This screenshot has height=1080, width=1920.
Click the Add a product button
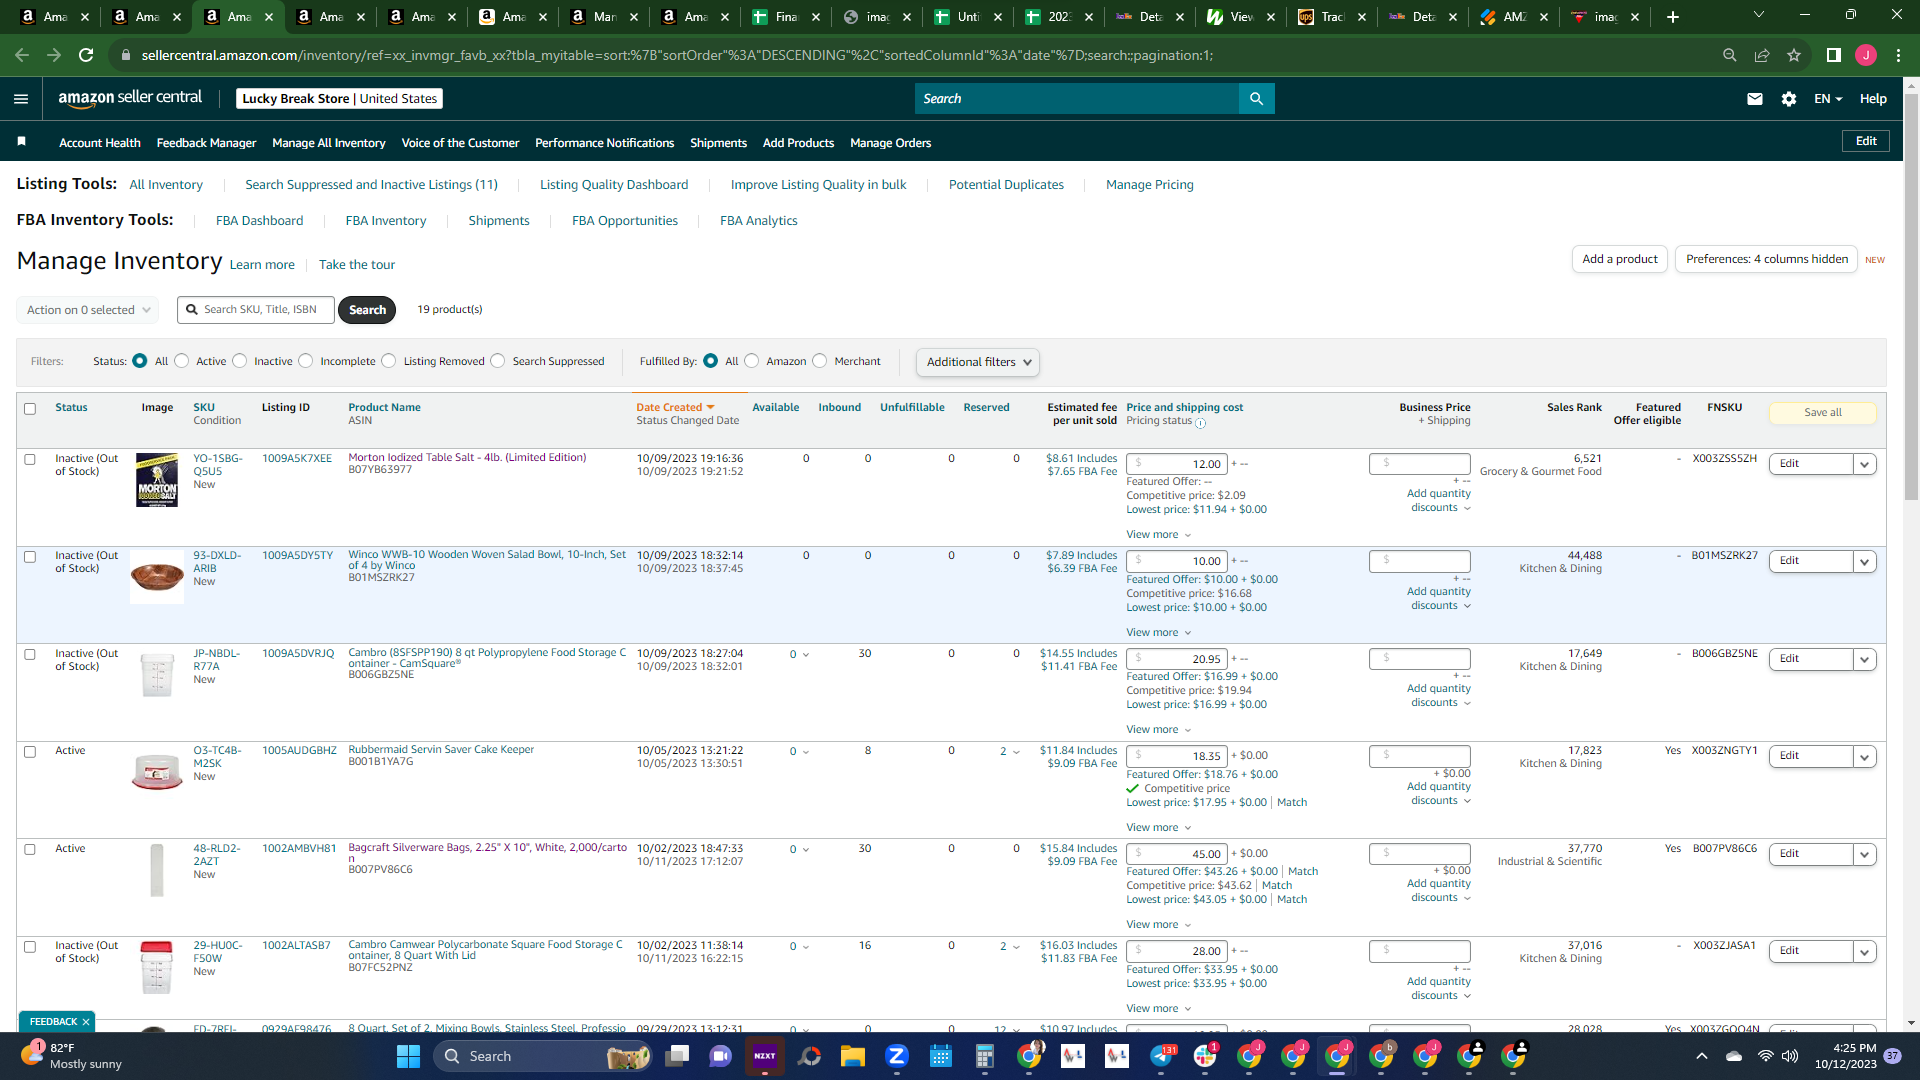click(1620, 259)
